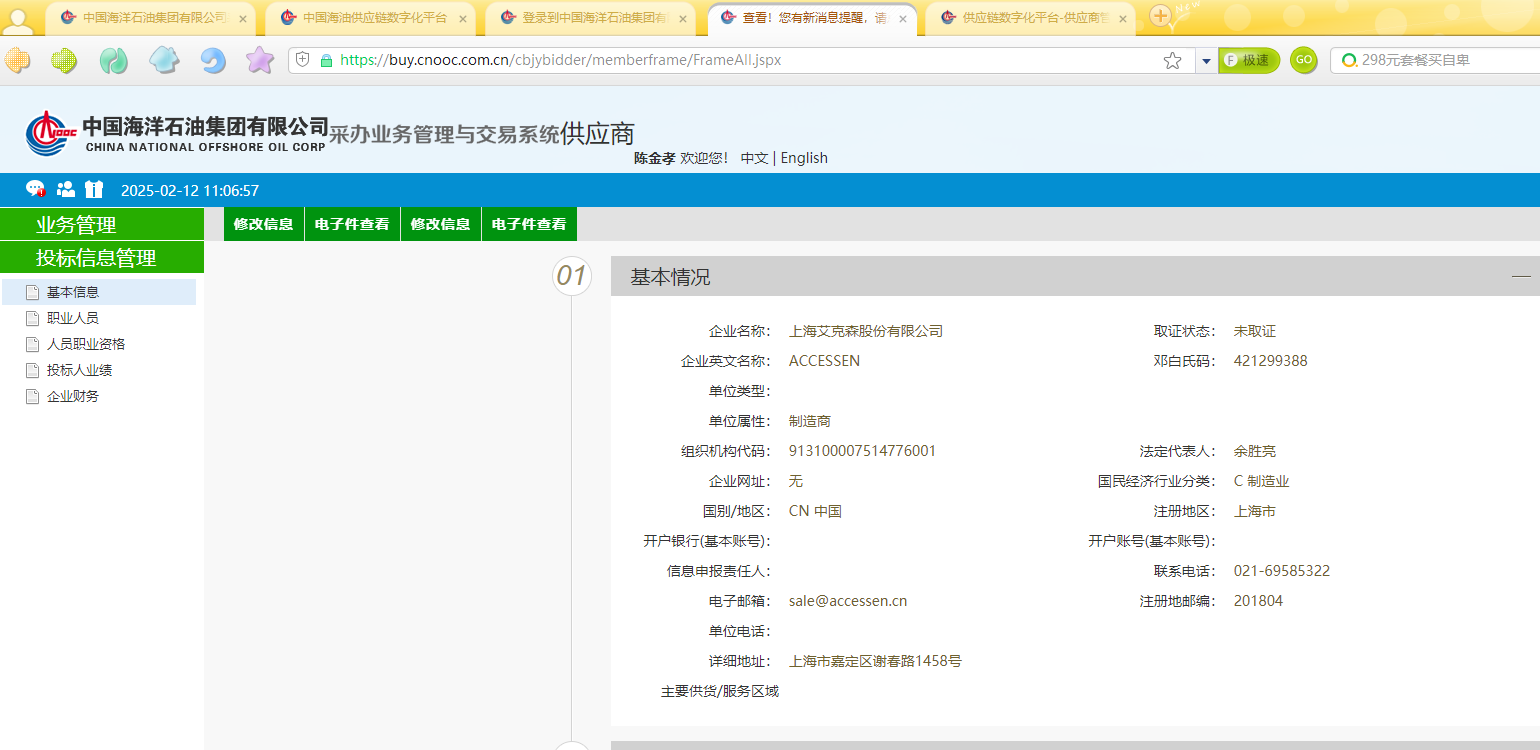The image size is (1540, 750).
Task: Open the message notifications icon in blue bar
Action: click(35, 189)
